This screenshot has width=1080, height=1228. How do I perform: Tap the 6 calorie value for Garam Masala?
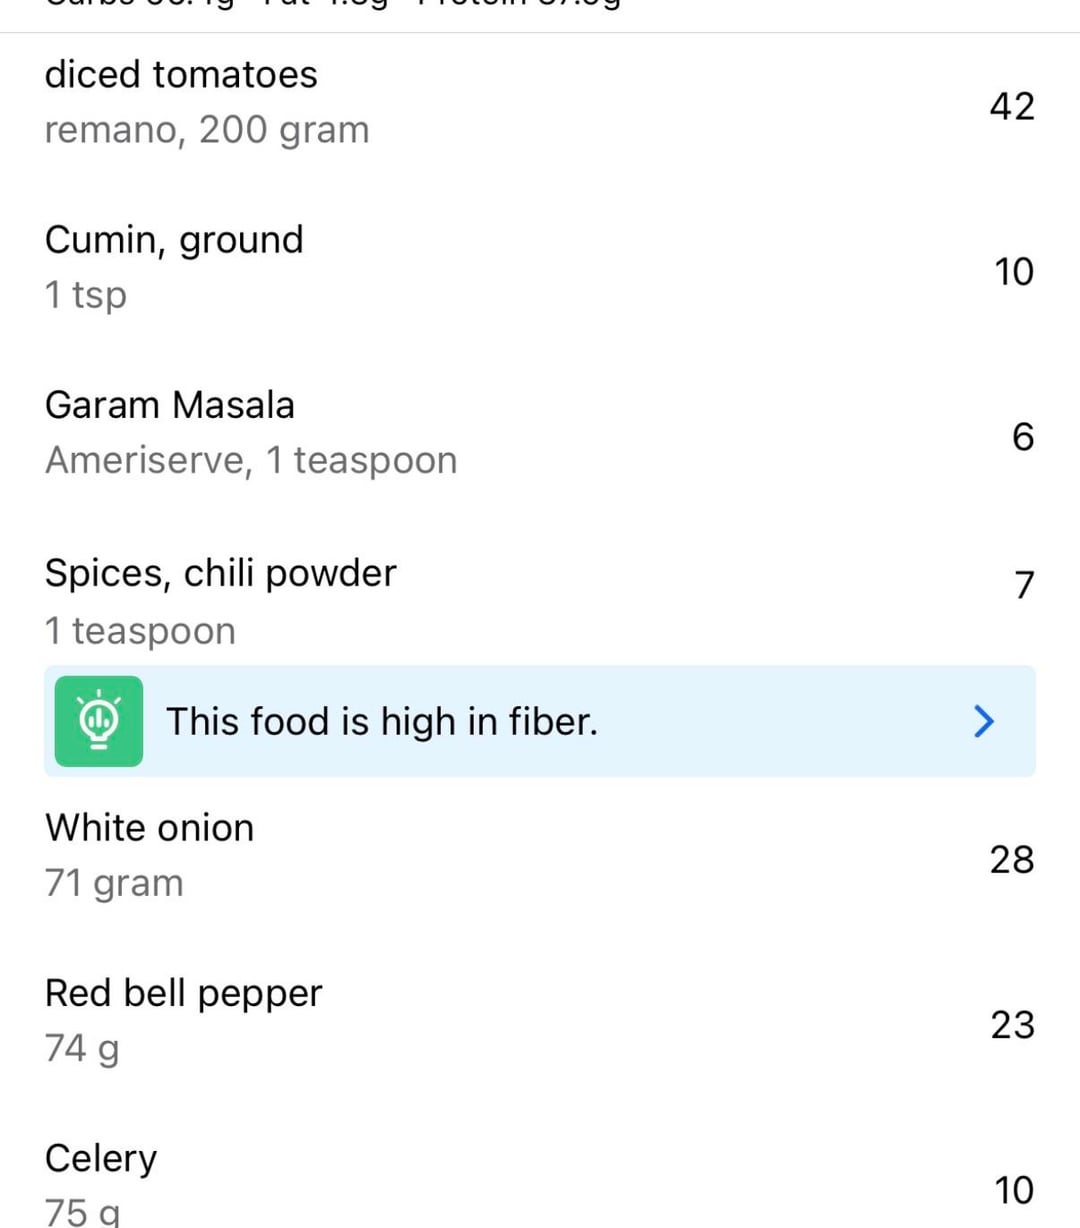1022,437
